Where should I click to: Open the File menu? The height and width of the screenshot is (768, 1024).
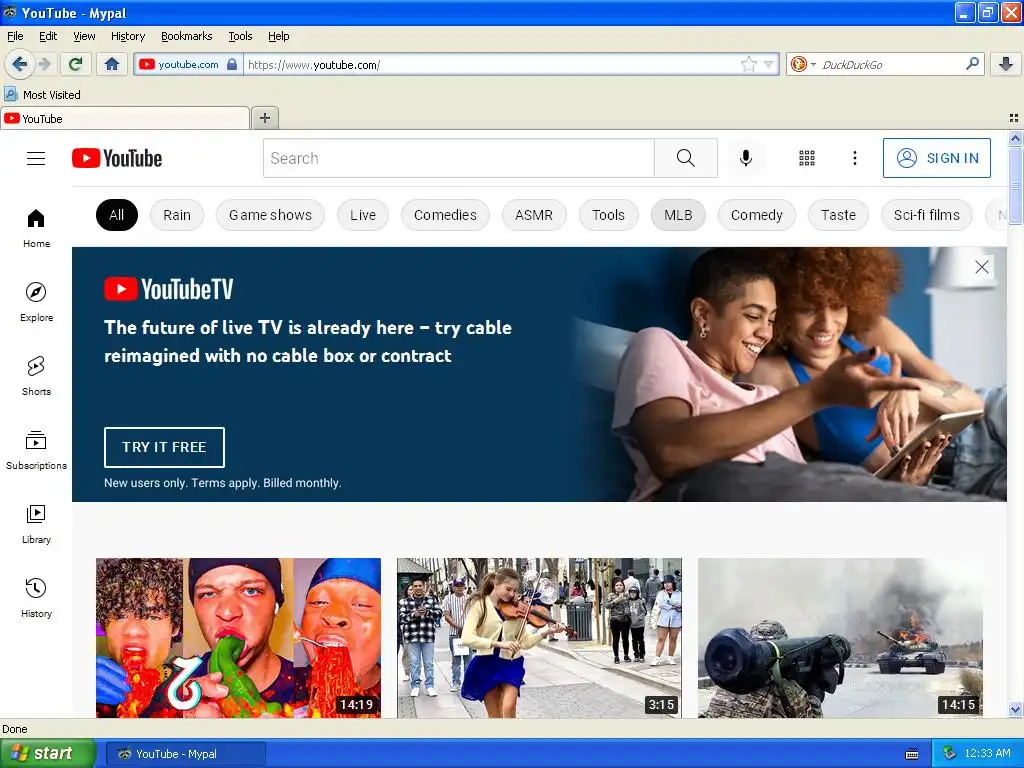(15, 36)
